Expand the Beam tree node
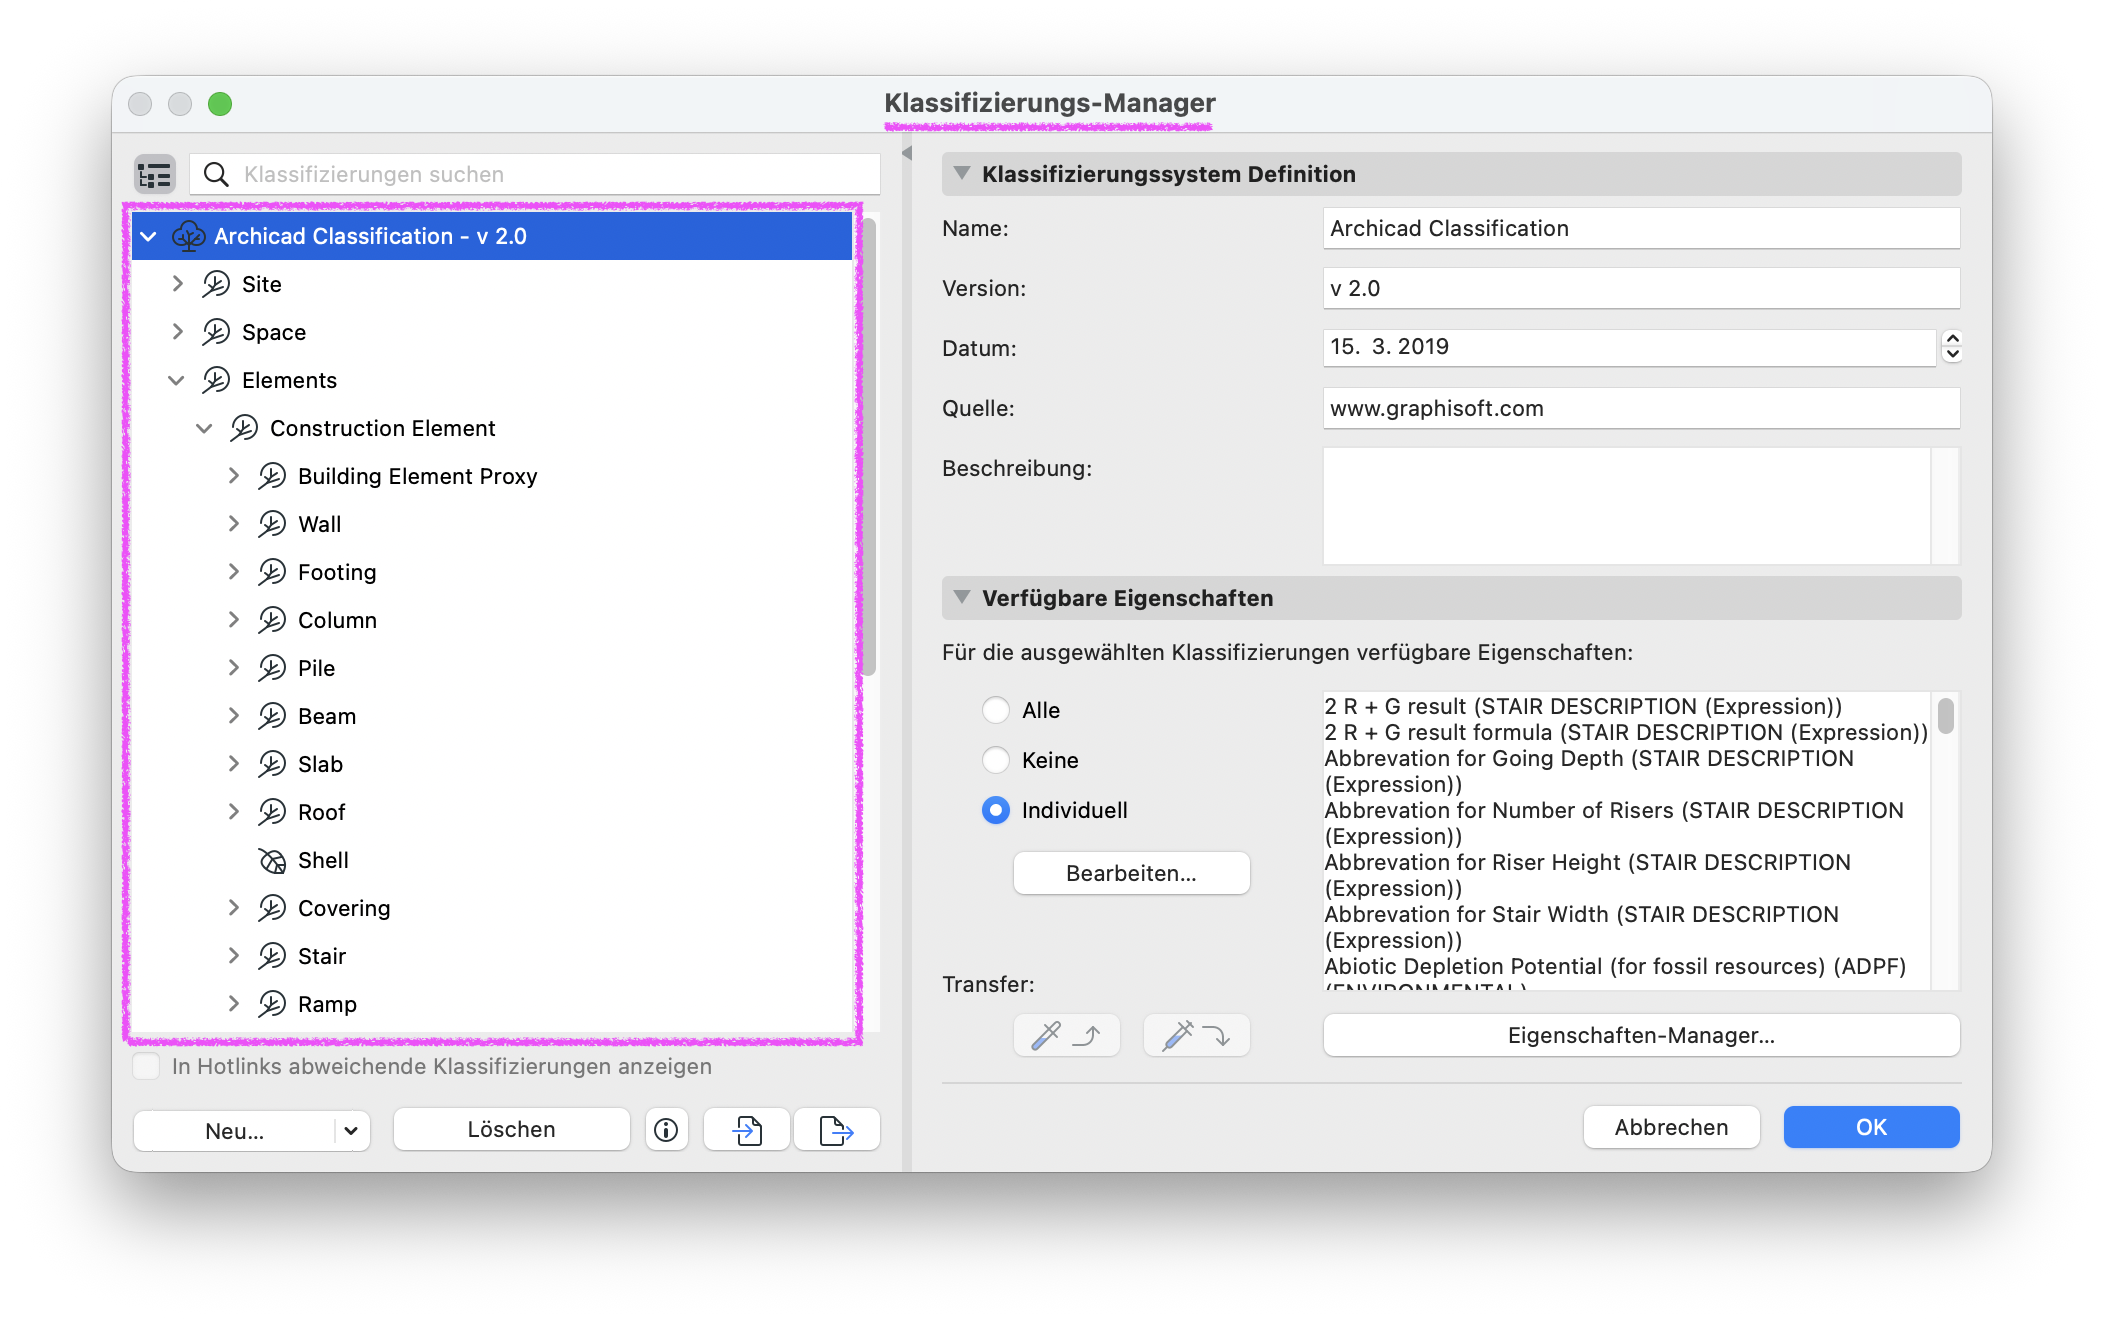2104x1320 pixels. (x=233, y=716)
